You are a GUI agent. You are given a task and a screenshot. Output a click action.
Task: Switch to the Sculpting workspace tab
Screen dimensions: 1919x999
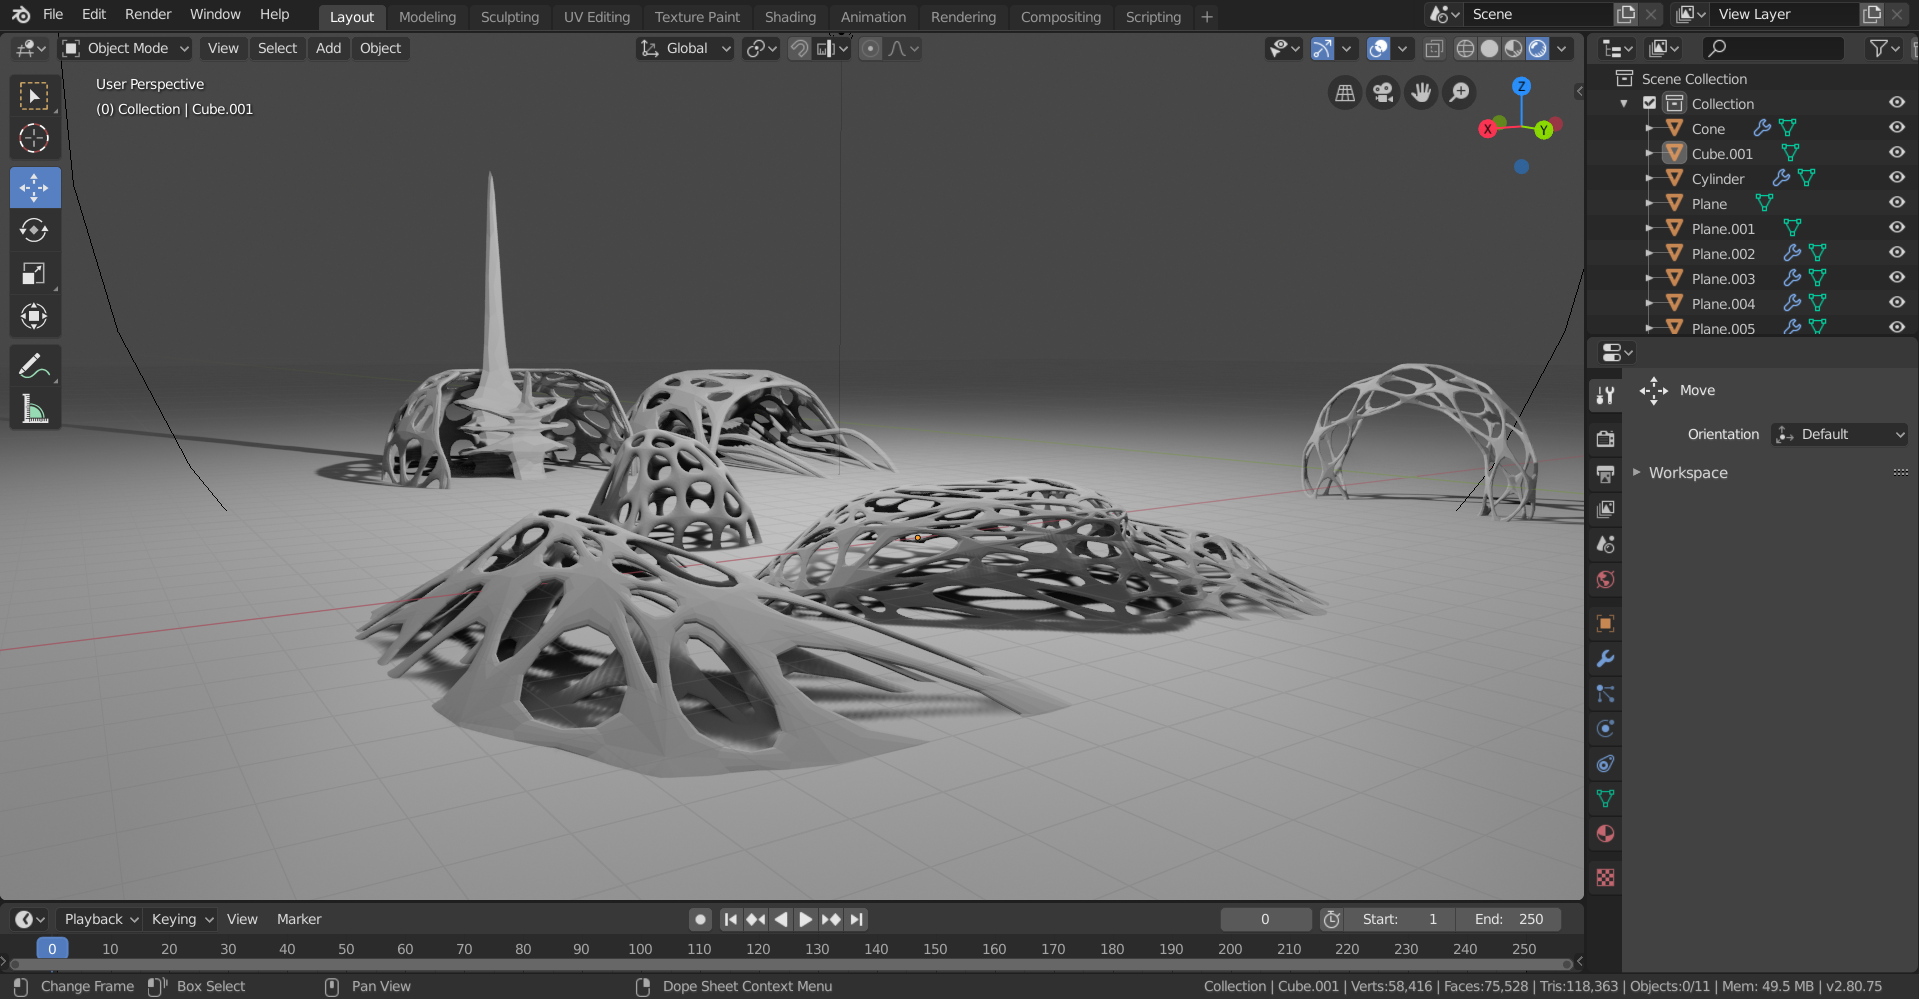tap(509, 17)
